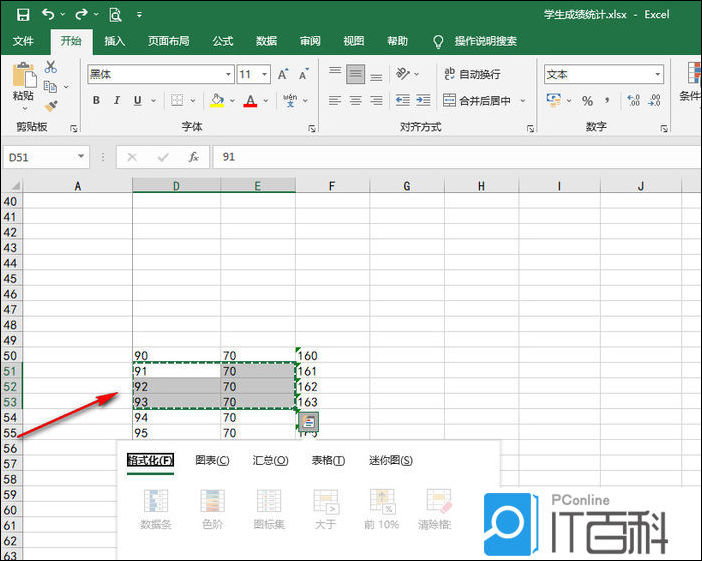This screenshot has height=561, width=702.
Task: Click the Quick Analysis button below selection
Action: (309, 423)
